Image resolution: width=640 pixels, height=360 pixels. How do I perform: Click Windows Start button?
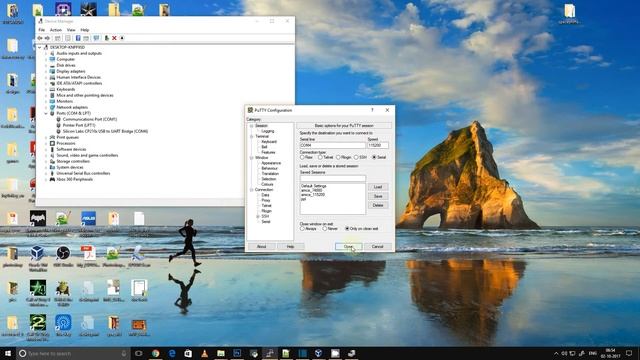(8, 353)
